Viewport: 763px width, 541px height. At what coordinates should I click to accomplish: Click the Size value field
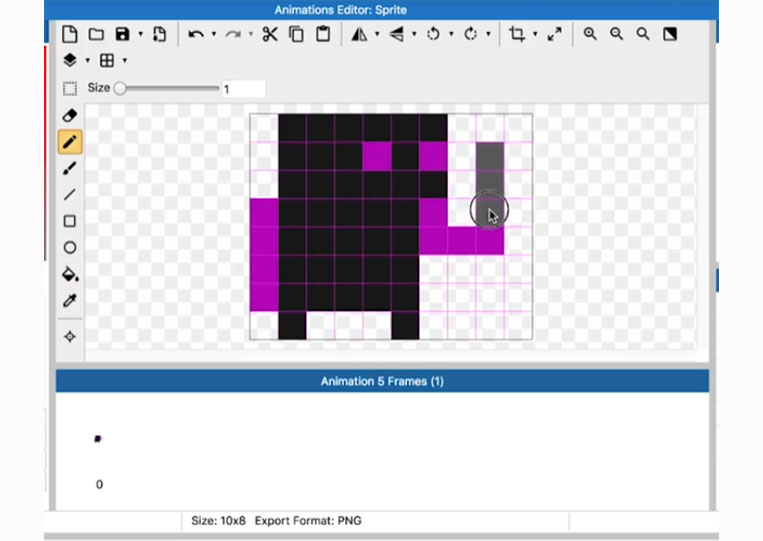coord(244,89)
